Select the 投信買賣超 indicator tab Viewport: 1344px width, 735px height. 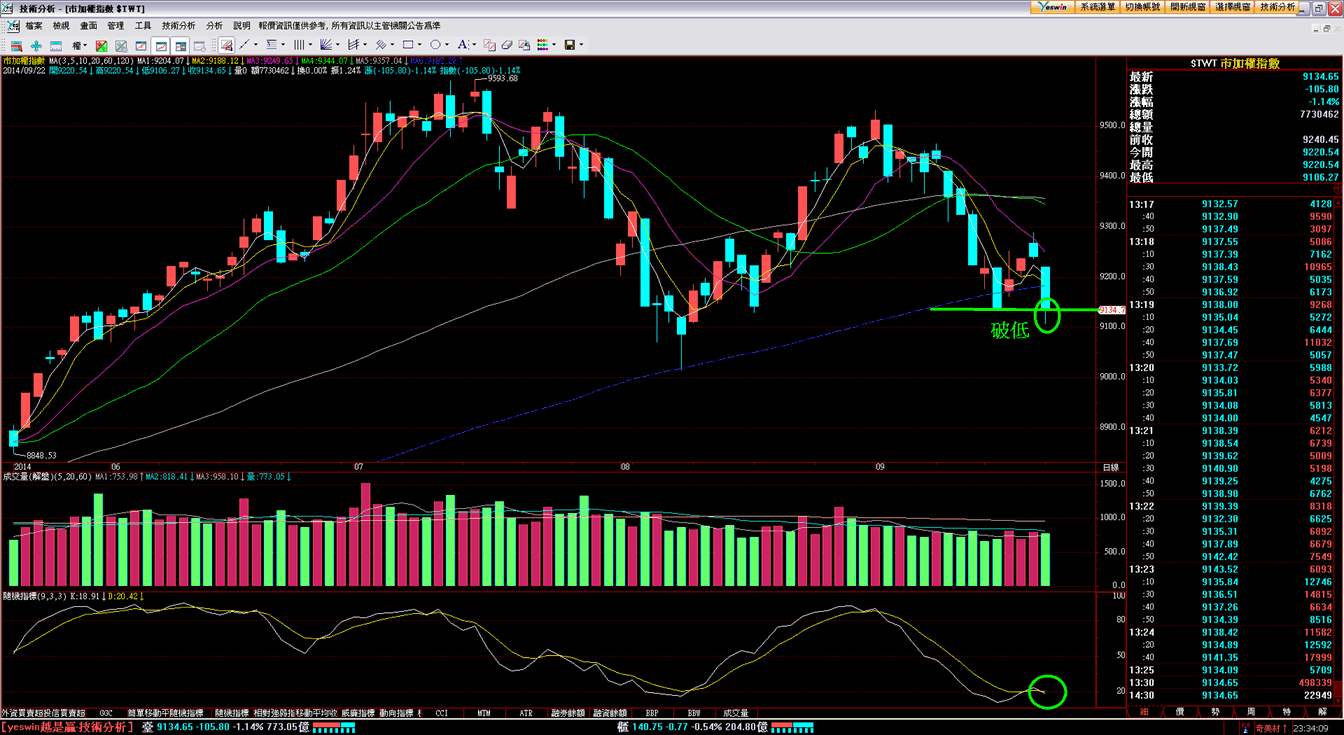pyautogui.click(x=65, y=713)
